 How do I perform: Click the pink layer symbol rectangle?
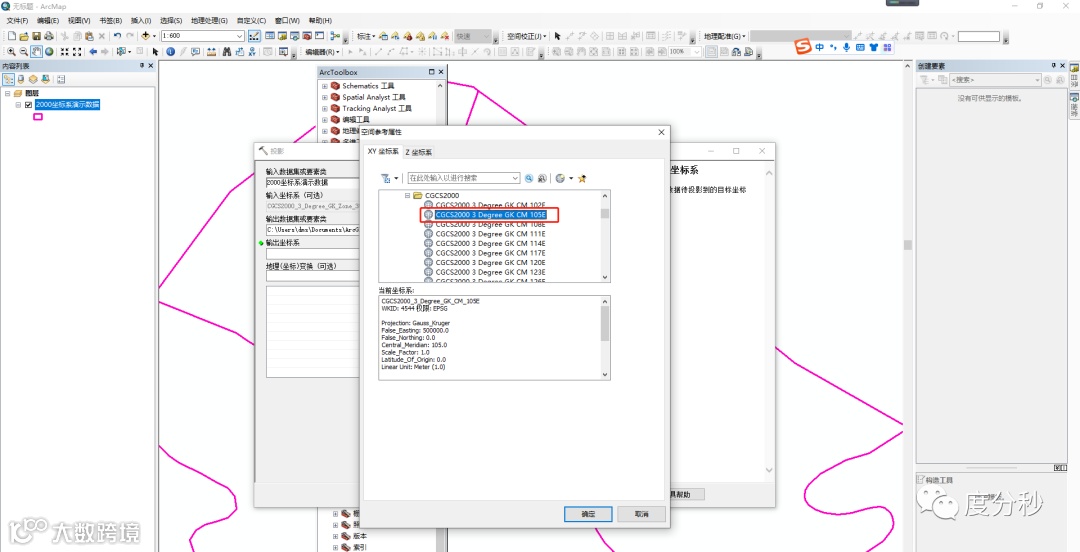pos(38,117)
